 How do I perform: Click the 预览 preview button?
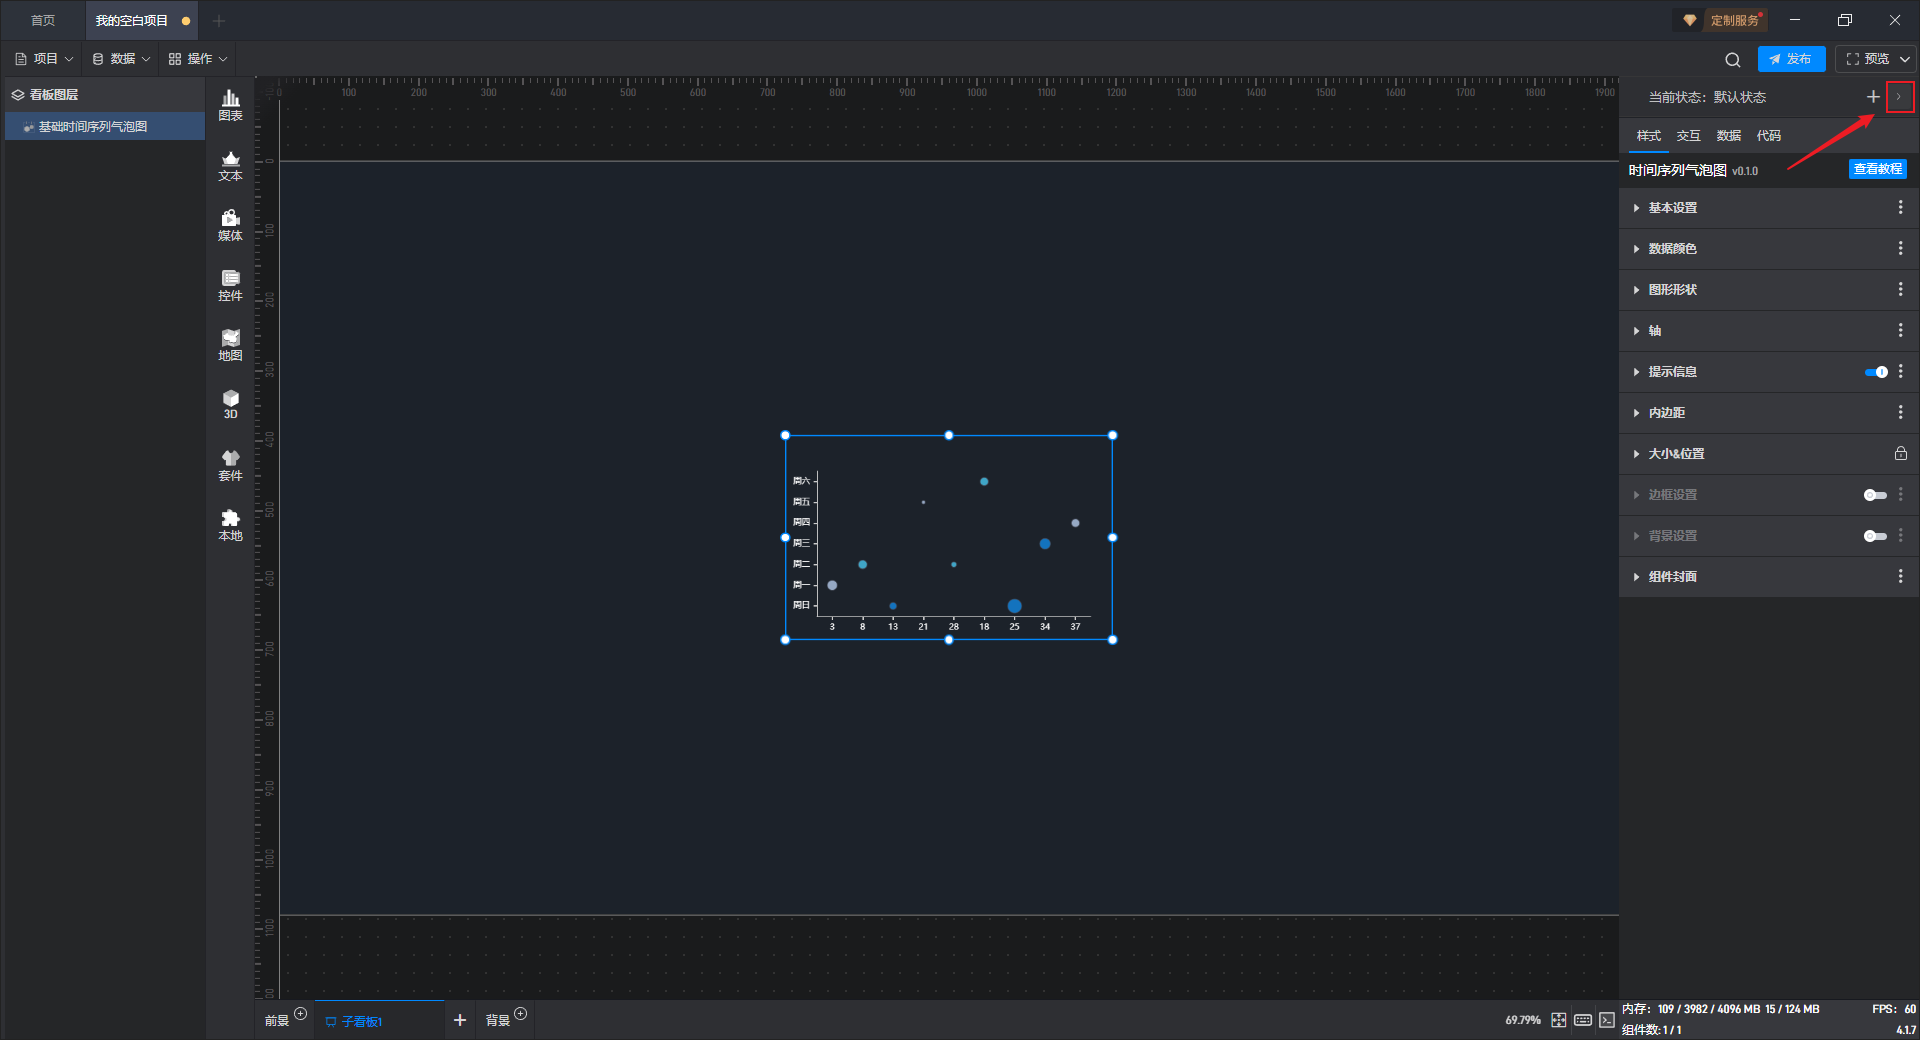[x=1867, y=59]
